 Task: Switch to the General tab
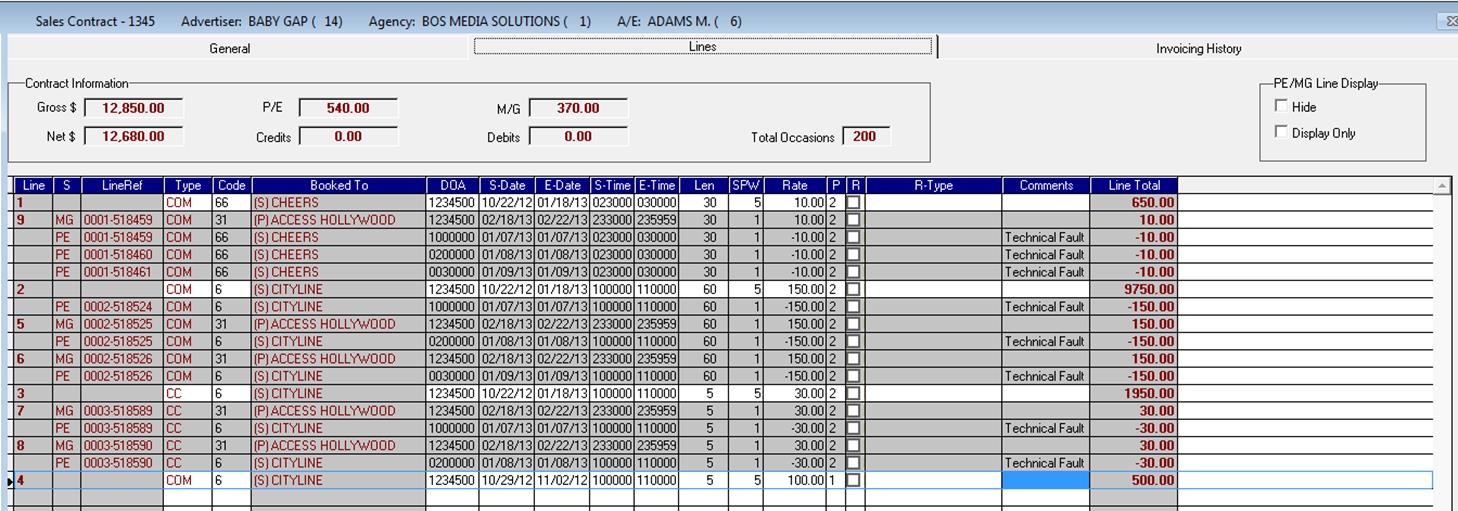[x=229, y=48]
